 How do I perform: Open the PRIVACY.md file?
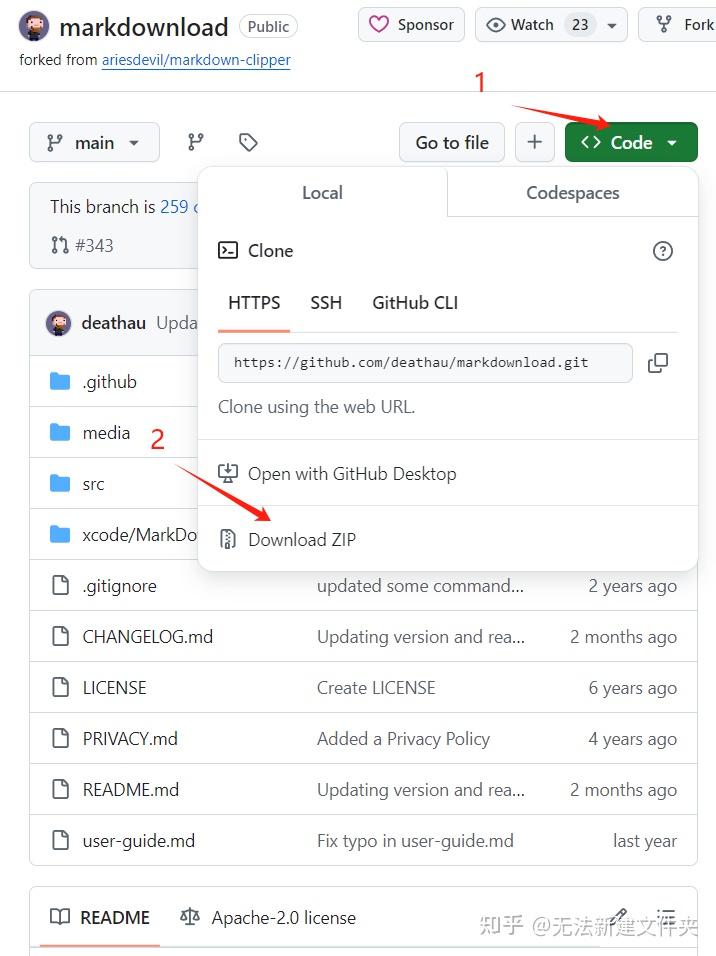[x=130, y=738]
